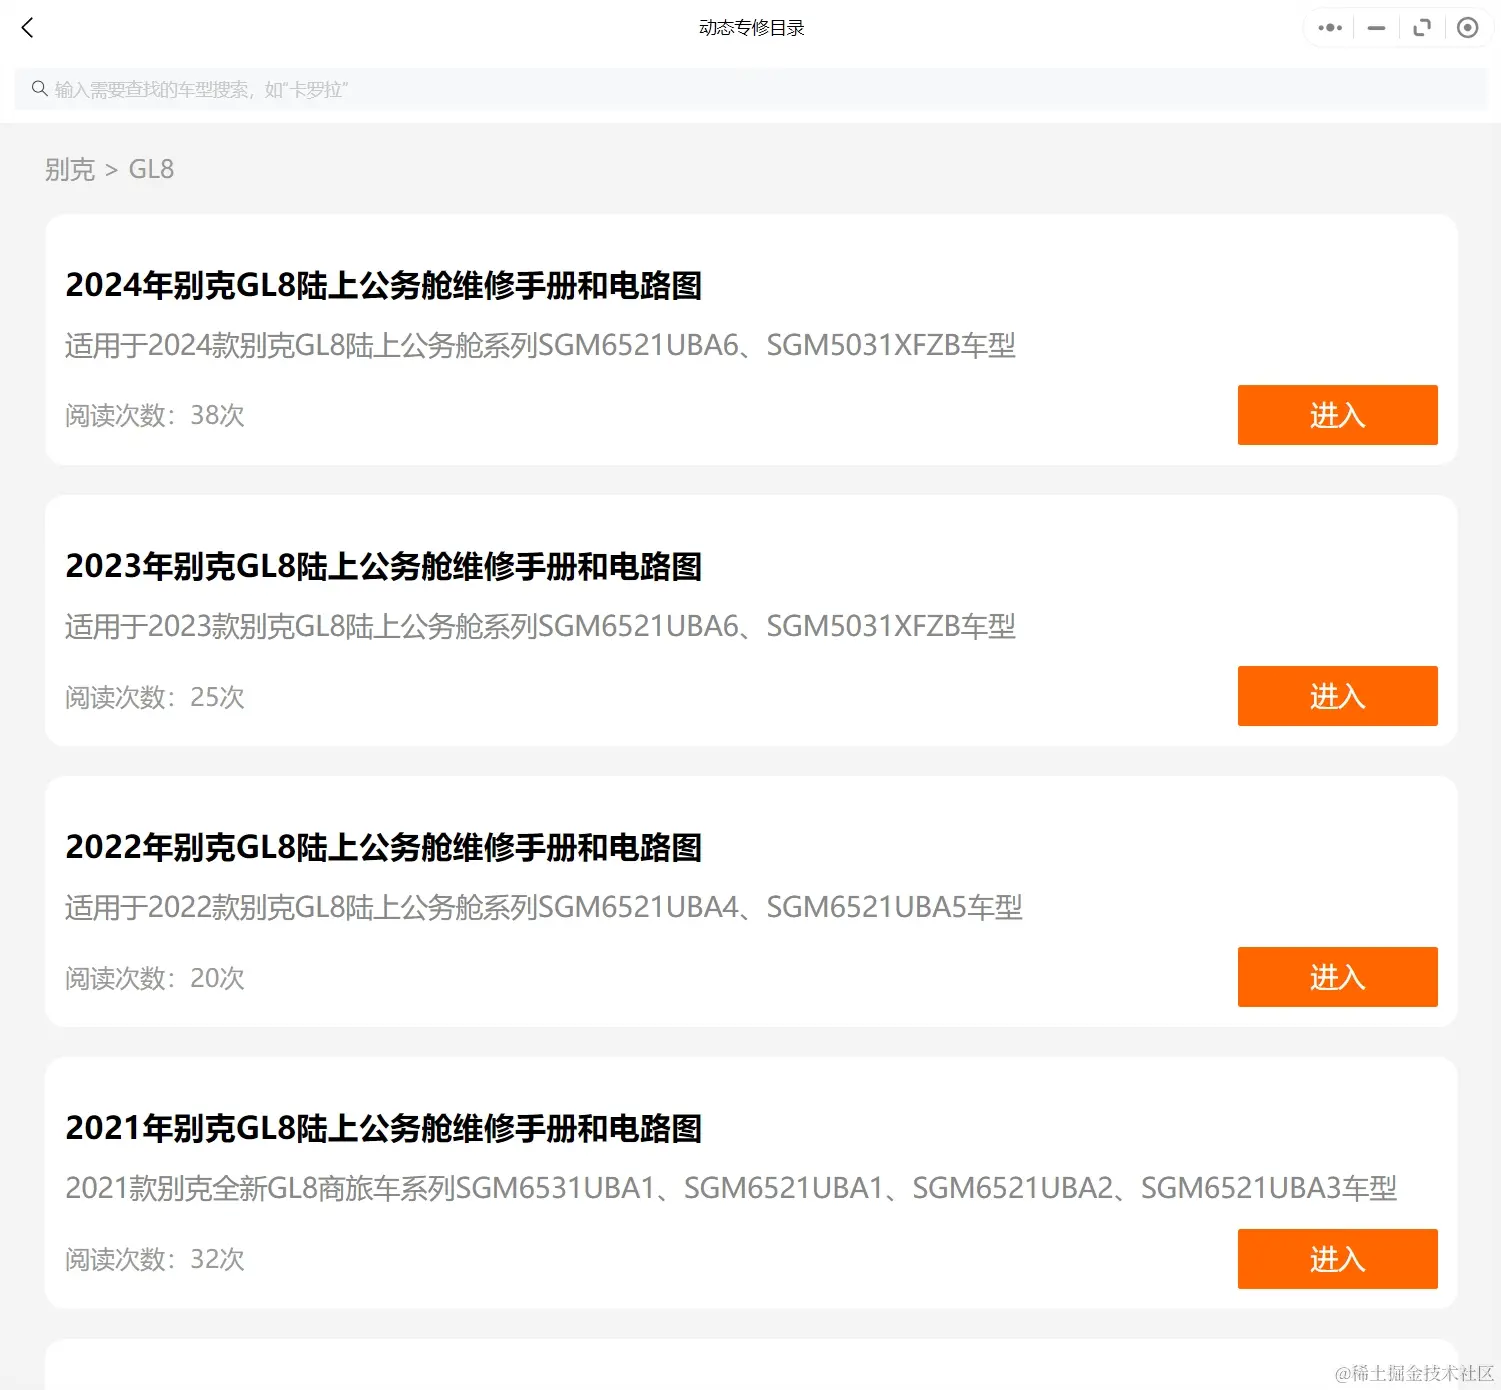Click the magnifier icon in the search bar
This screenshot has height=1390, width=1501.
point(39,88)
